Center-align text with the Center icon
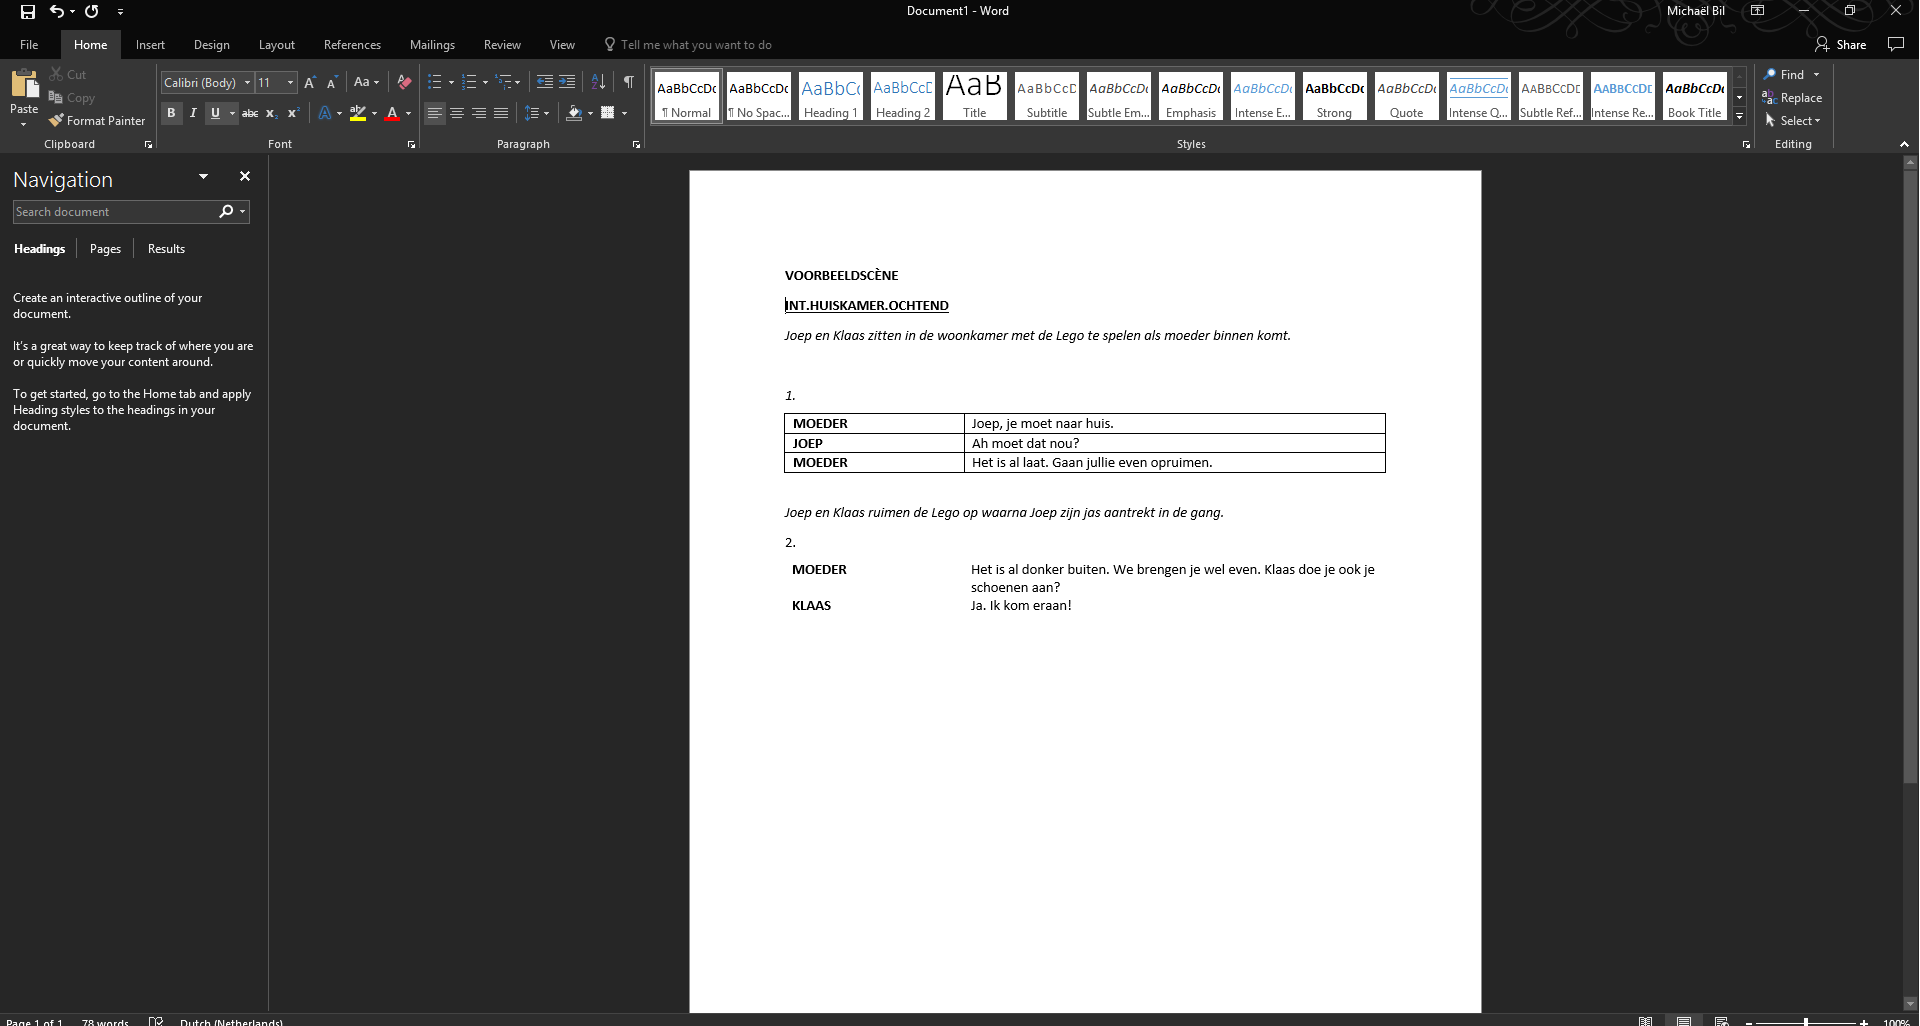 point(457,113)
